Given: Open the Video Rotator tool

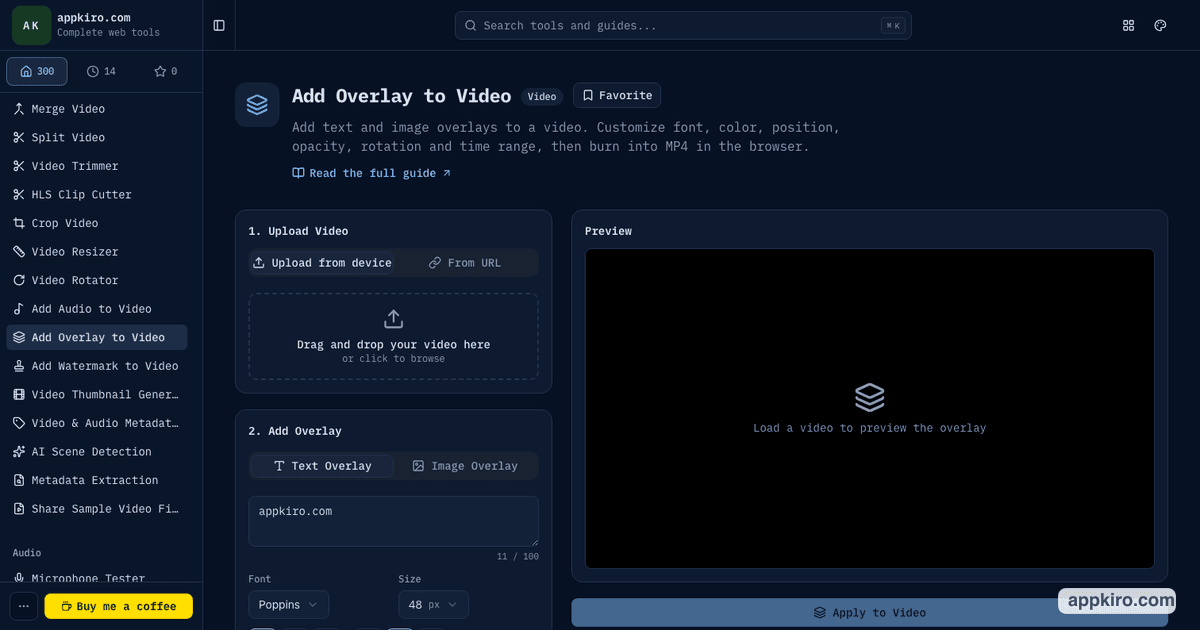Looking at the screenshot, I should click(x=96, y=280).
